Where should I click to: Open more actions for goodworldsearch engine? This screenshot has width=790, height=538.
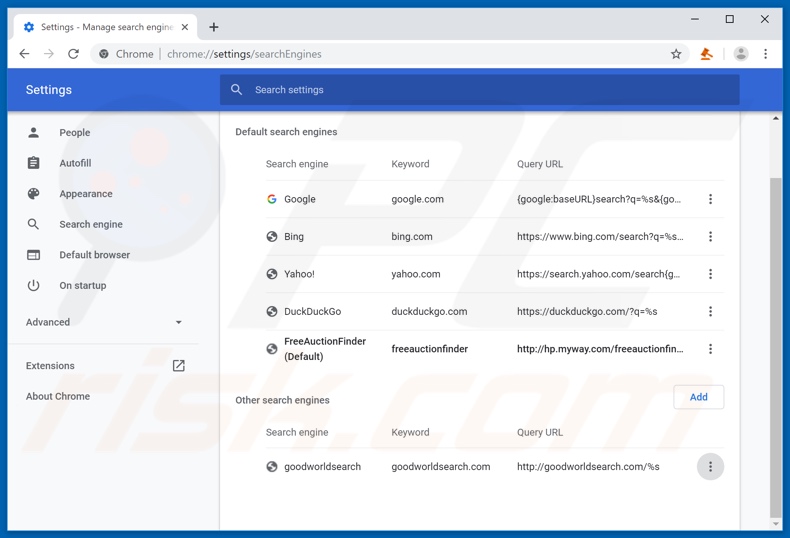point(710,466)
